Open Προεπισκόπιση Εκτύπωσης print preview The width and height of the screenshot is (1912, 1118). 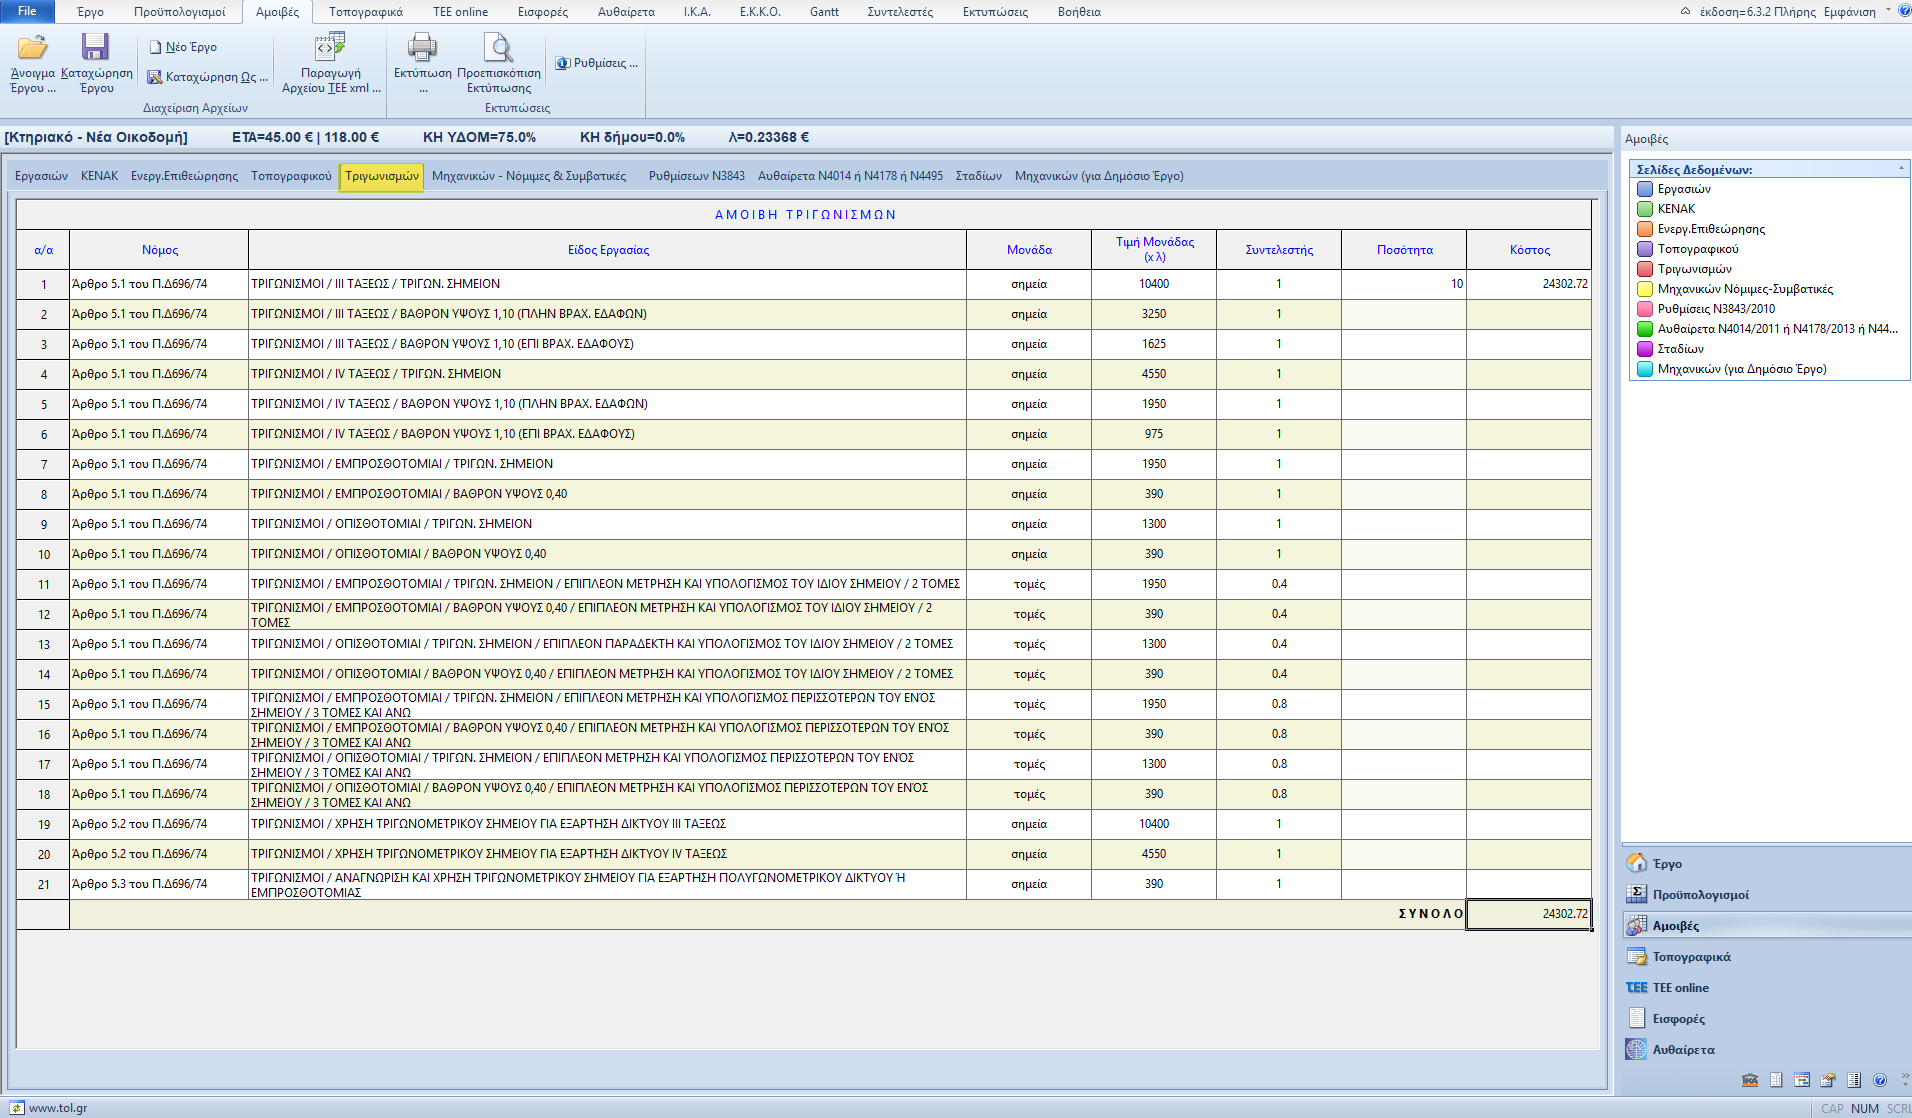coord(498,48)
